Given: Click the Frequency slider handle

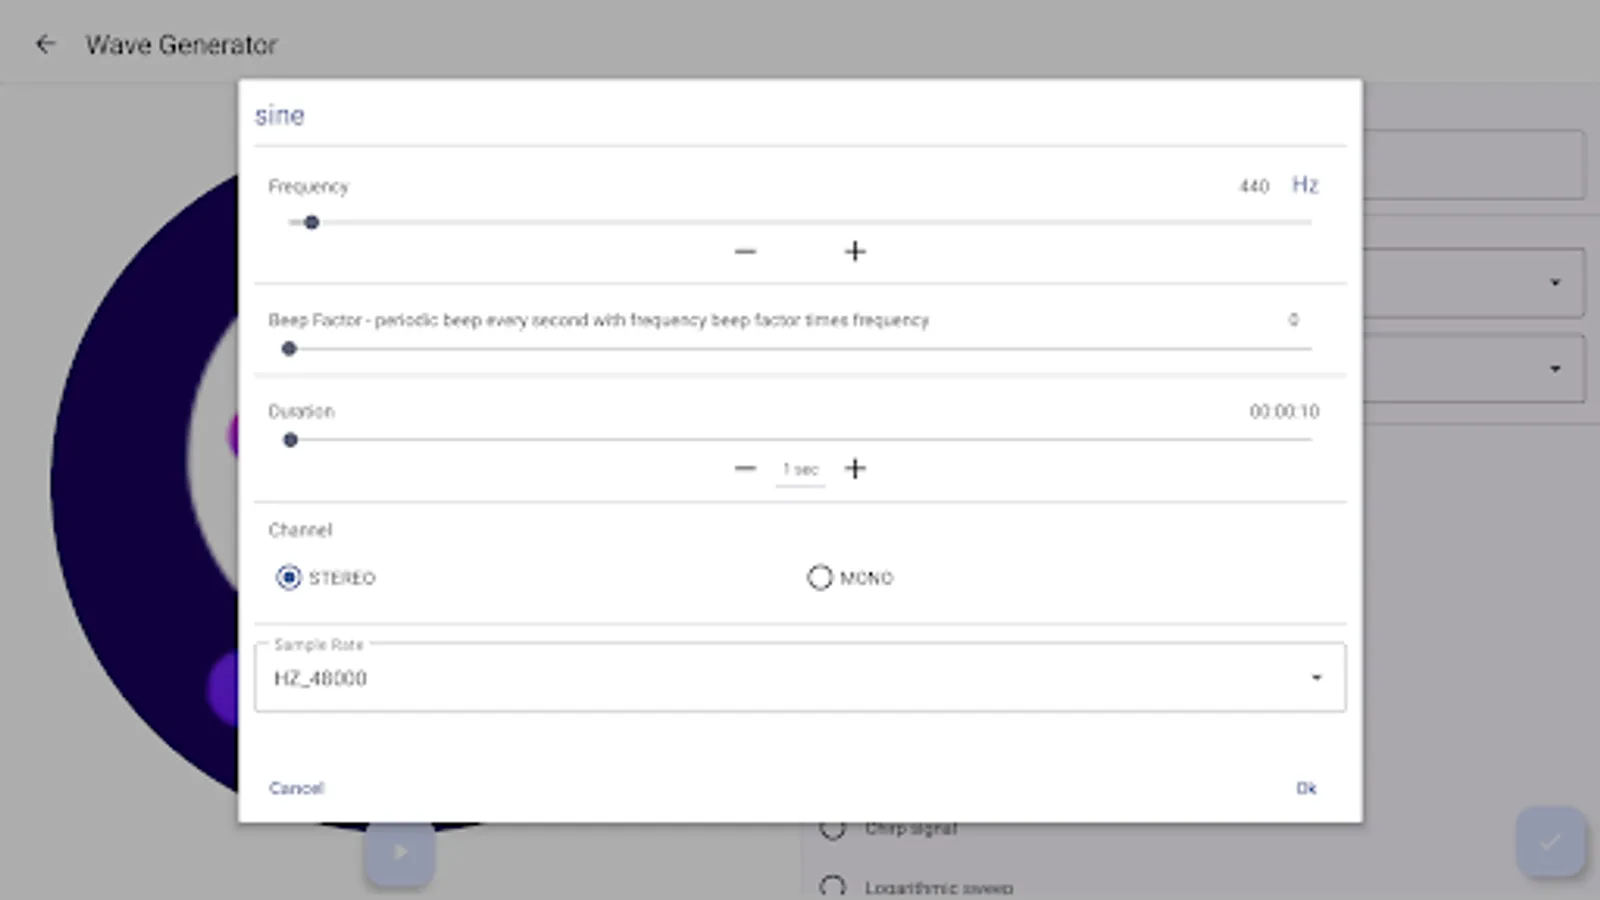Looking at the screenshot, I should 312,222.
